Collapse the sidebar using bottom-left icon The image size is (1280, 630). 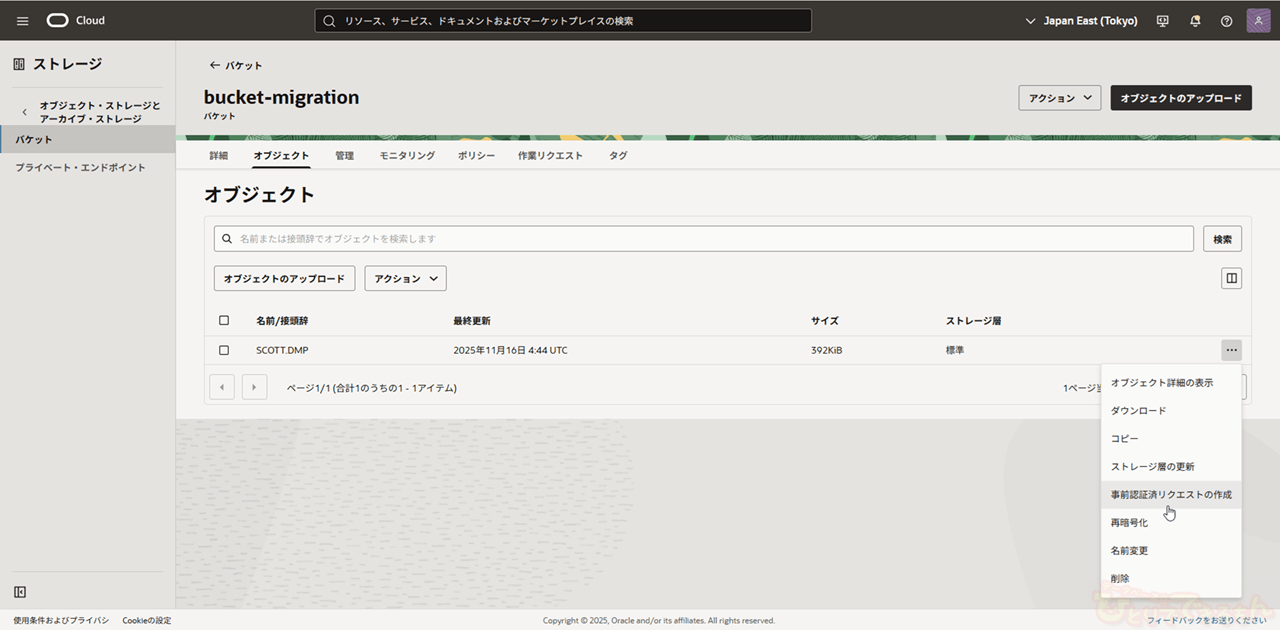(19, 592)
